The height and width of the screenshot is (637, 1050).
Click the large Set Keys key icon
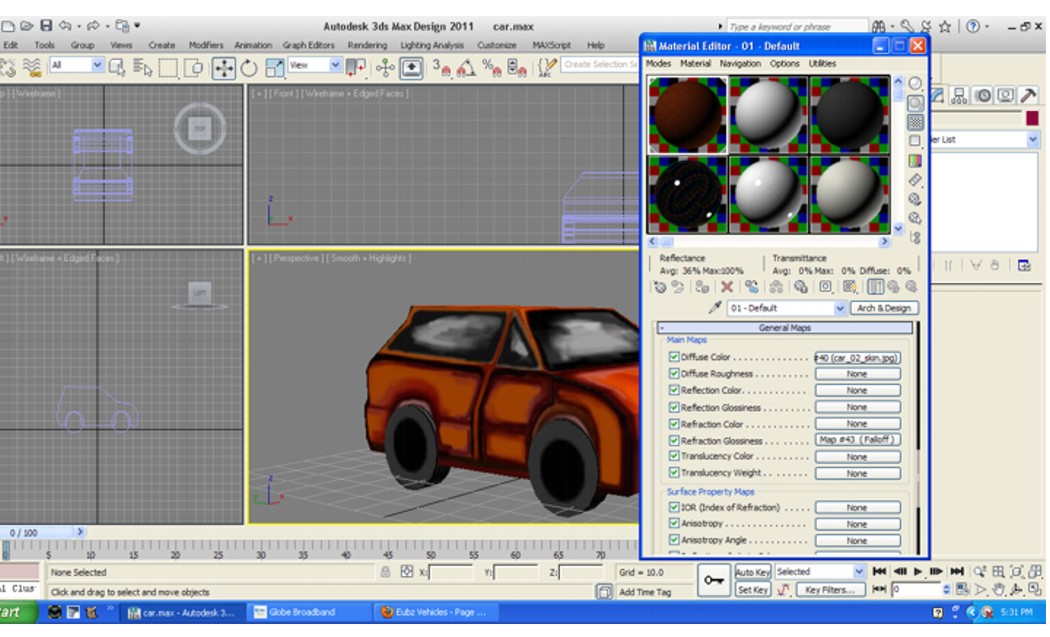714,580
